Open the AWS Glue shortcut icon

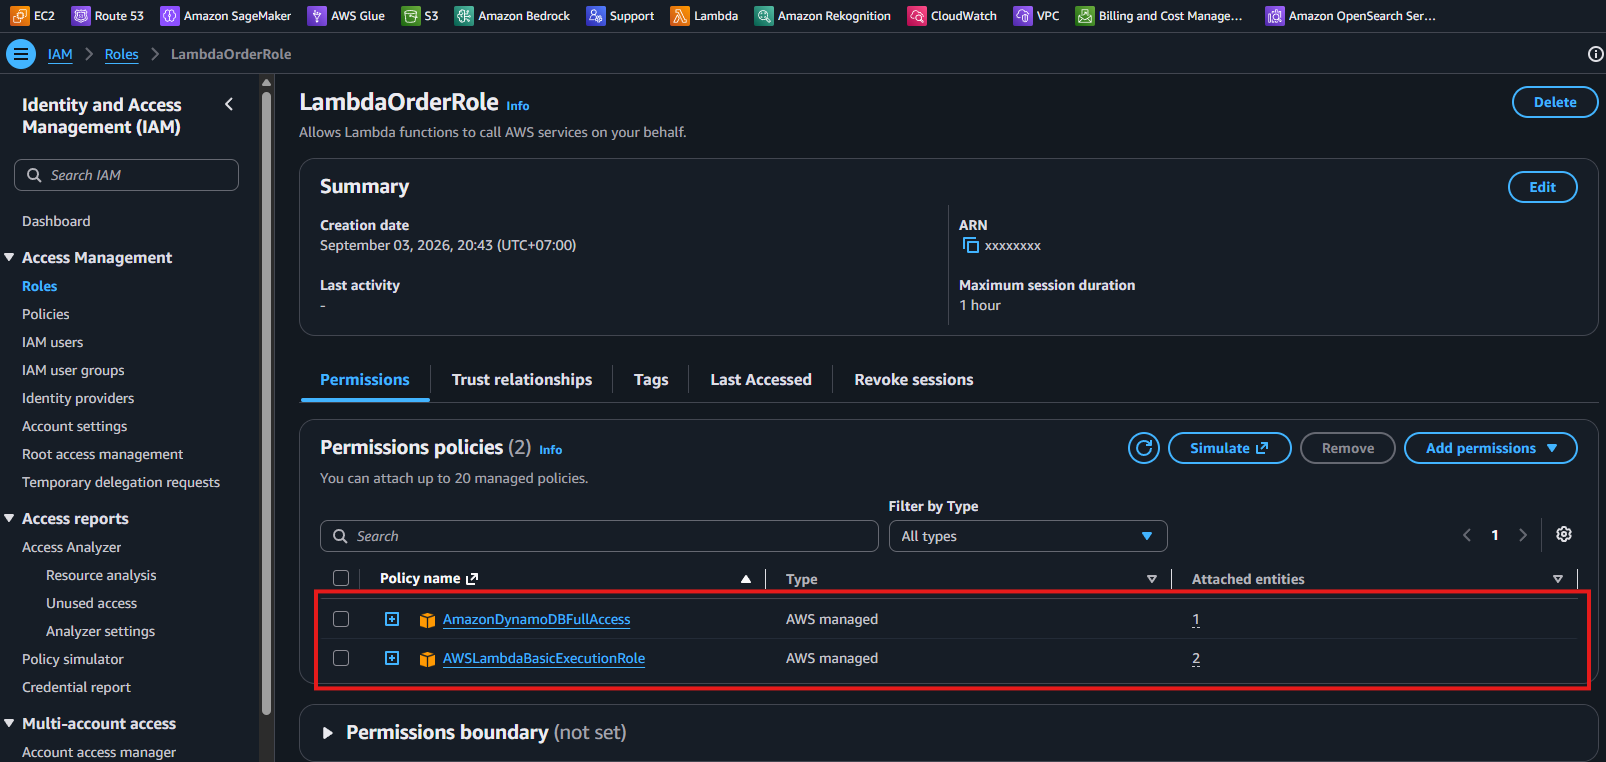[317, 16]
